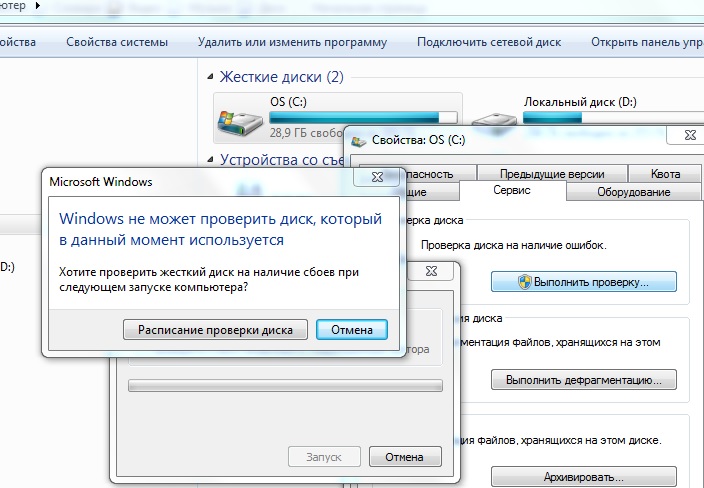Open Свойства системы in toolbar
The height and width of the screenshot is (488, 704).
click(x=117, y=42)
